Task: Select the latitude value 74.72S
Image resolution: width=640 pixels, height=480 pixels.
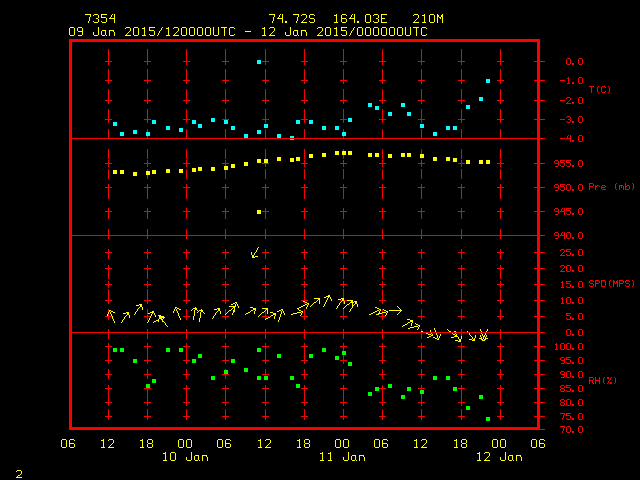Action: point(292,19)
